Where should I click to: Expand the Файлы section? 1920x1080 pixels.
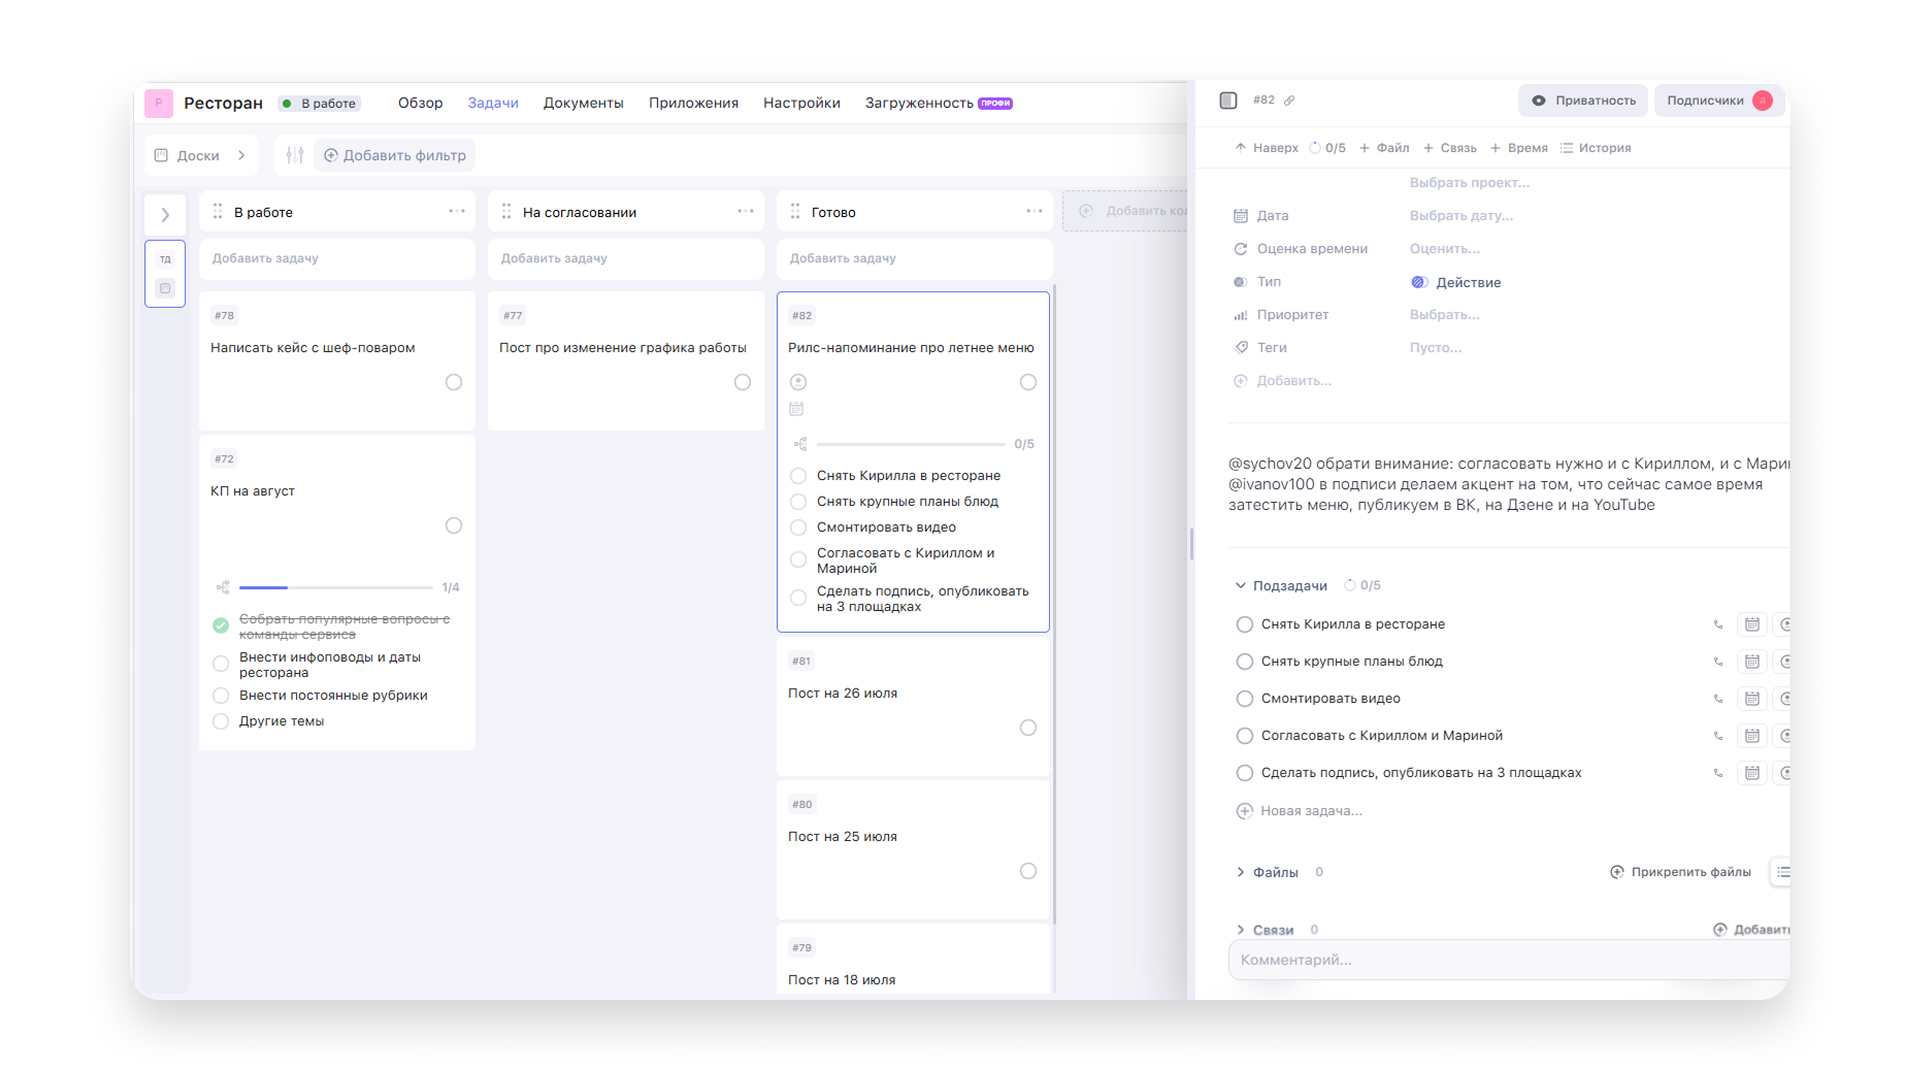click(x=1240, y=872)
